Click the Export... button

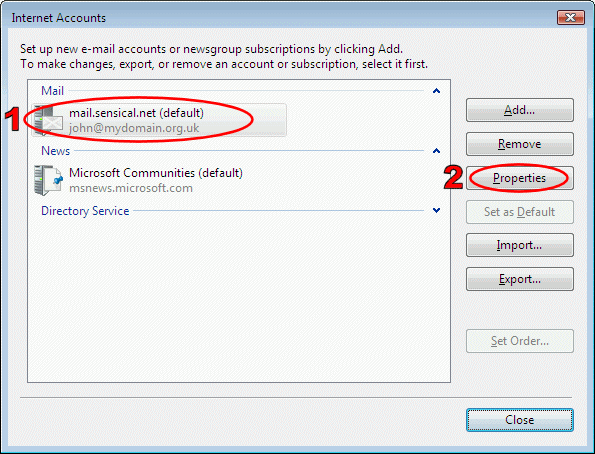[519, 279]
